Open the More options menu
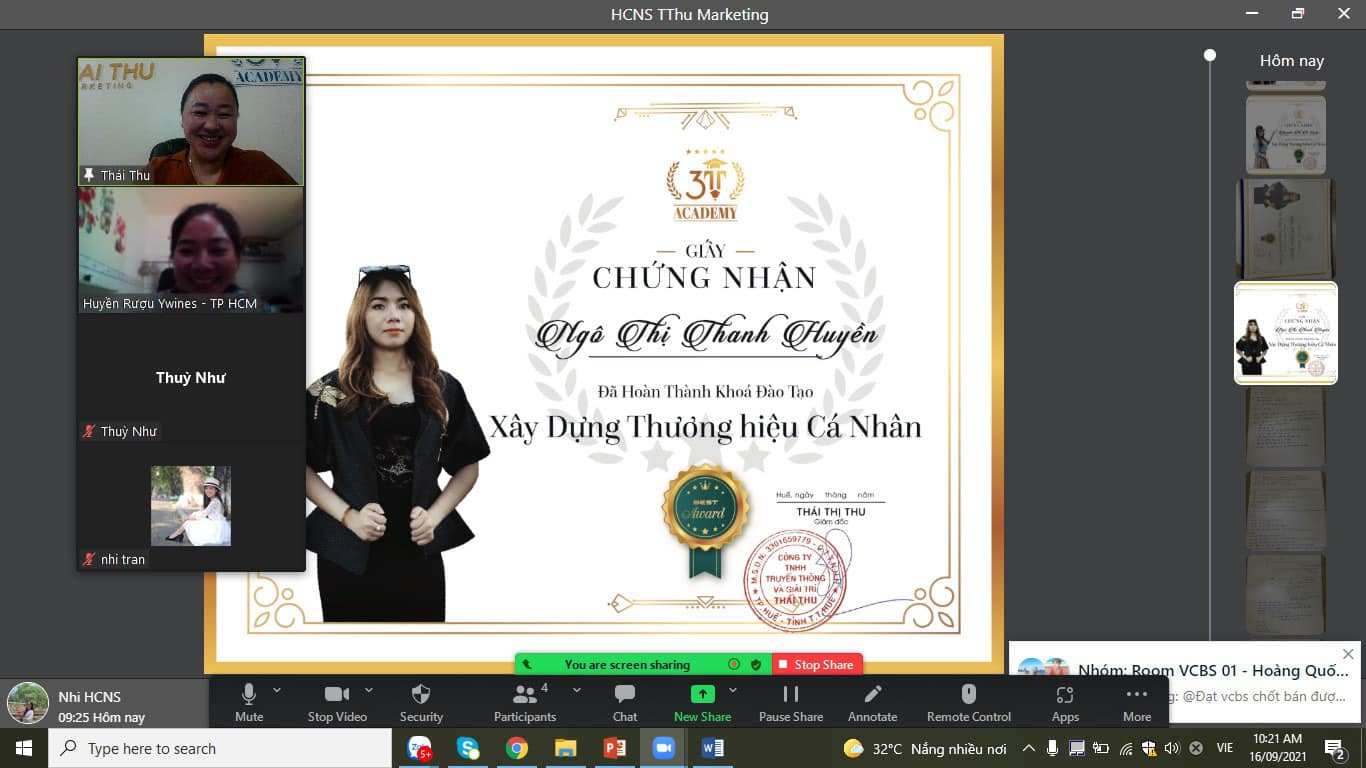 click(x=1137, y=702)
